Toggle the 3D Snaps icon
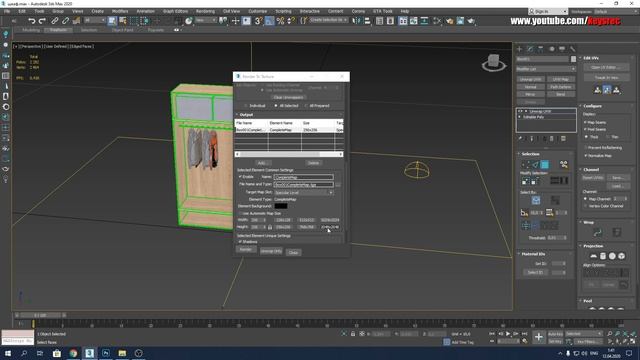 click(x=258, y=20)
